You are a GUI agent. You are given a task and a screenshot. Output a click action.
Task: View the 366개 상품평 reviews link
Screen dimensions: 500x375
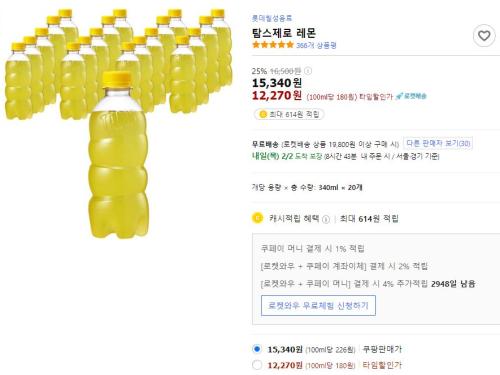click(316, 45)
